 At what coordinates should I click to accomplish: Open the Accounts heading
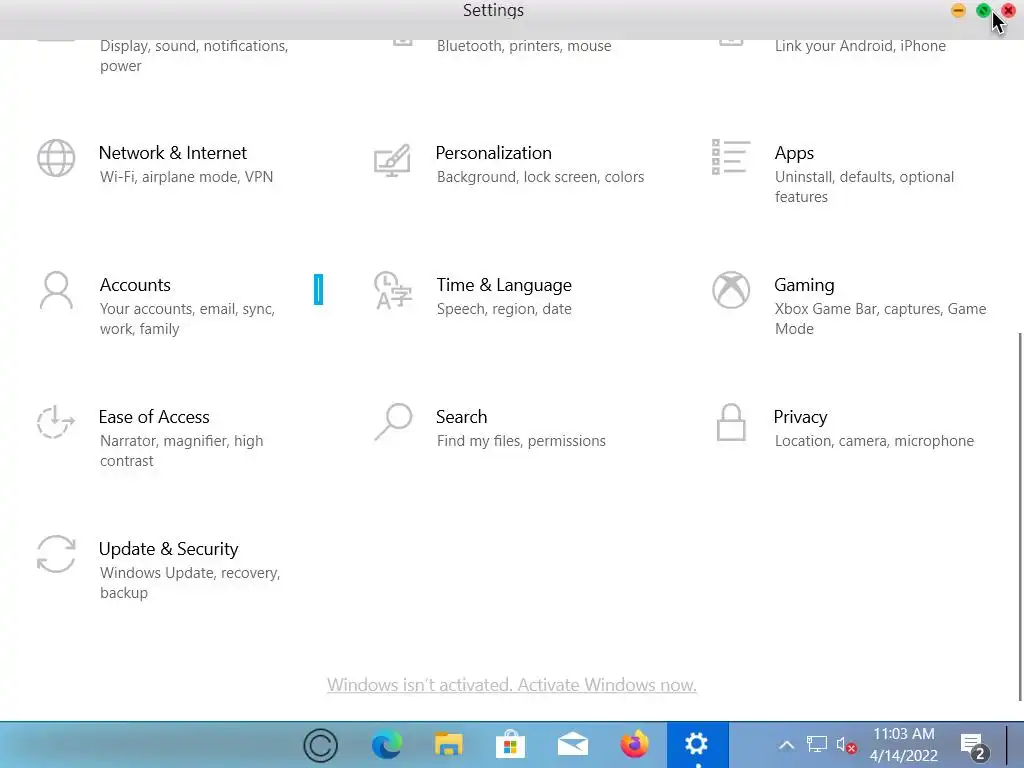click(x=135, y=285)
